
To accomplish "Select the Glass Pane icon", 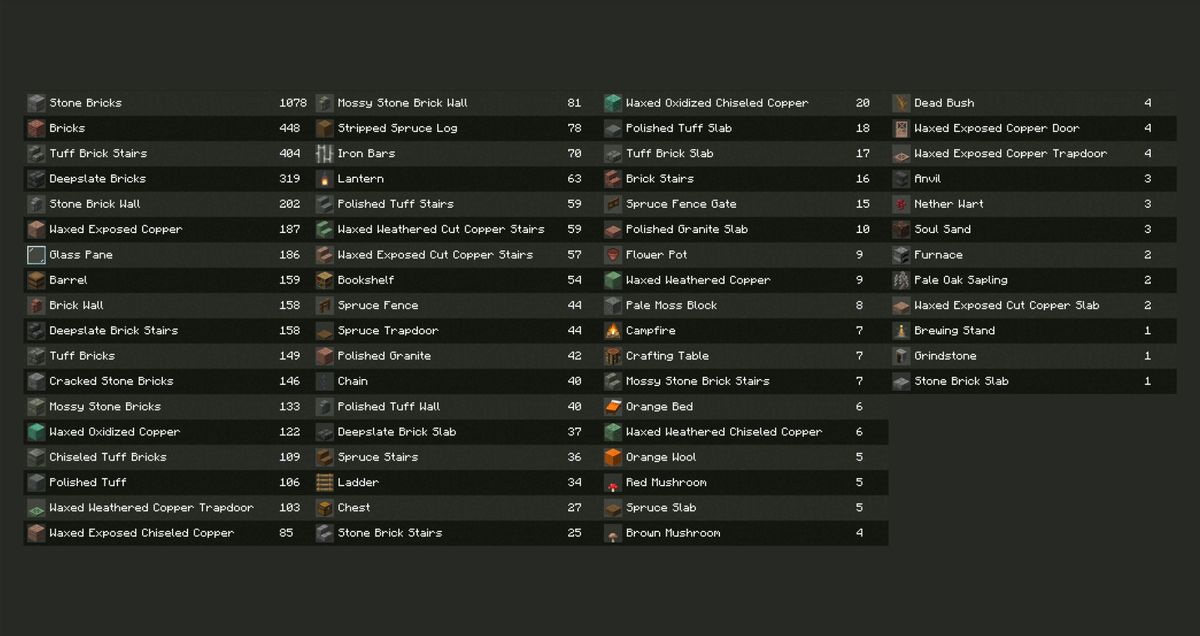I will click(36, 255).
